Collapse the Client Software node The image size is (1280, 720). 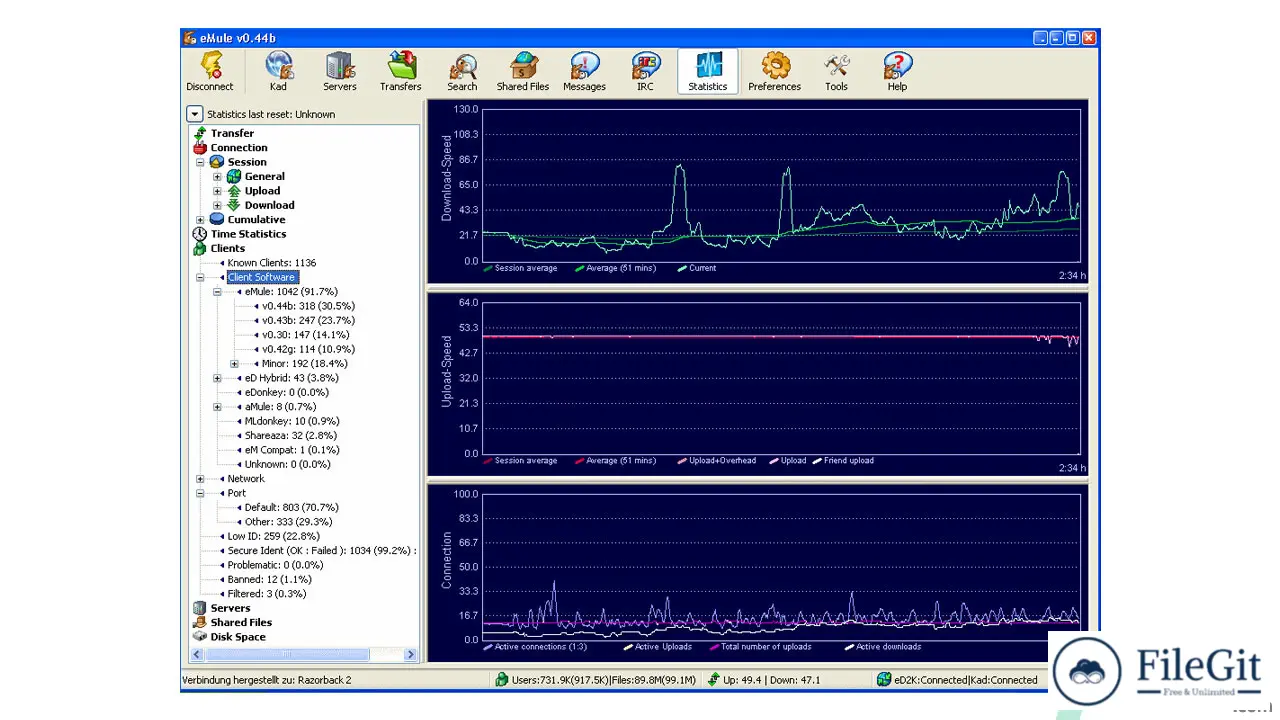coord(200,277)
